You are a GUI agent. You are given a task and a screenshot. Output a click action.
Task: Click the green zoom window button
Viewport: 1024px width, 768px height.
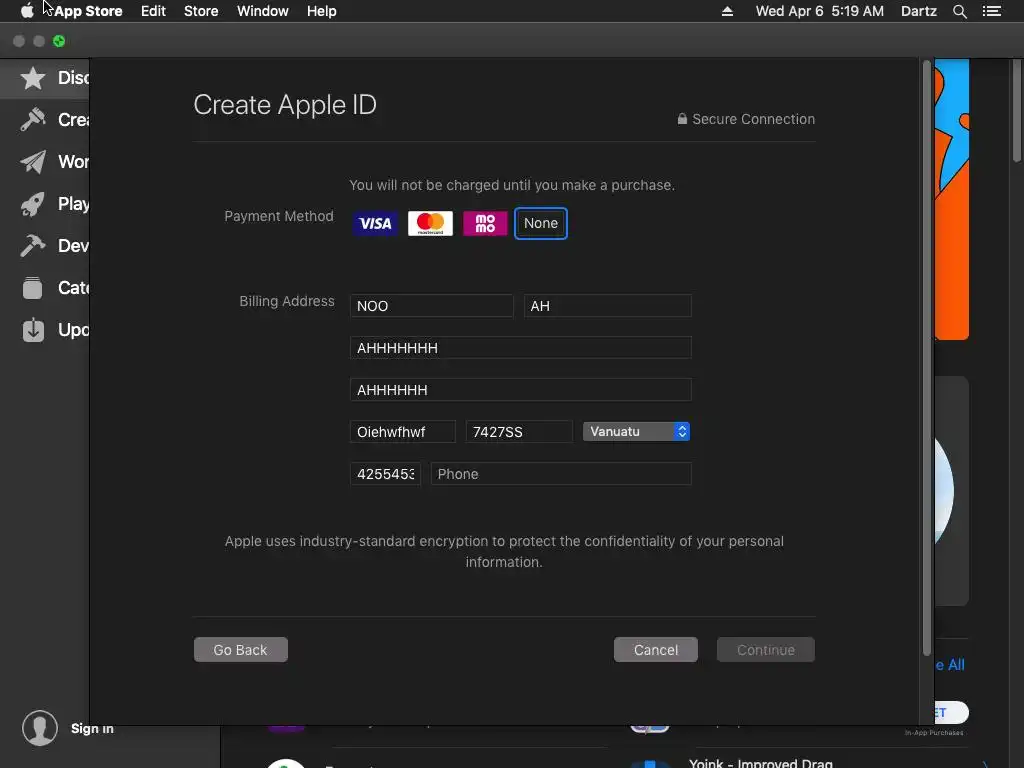pyautogui.click(x=59, y=41)
